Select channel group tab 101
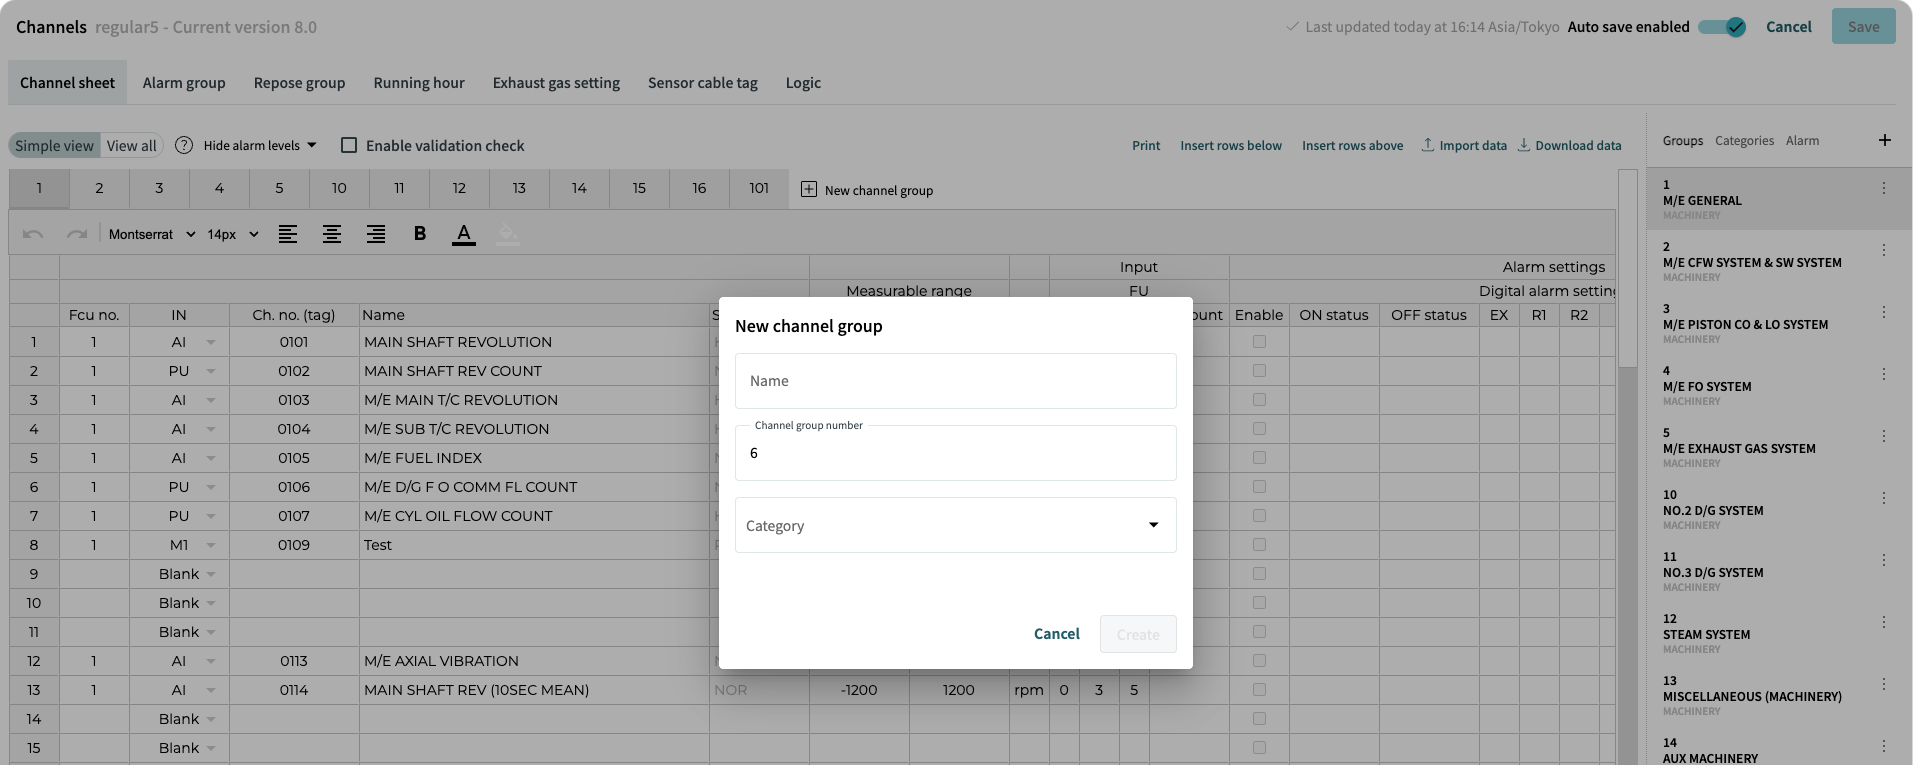The image size is (1913, 765). [759, 188]
